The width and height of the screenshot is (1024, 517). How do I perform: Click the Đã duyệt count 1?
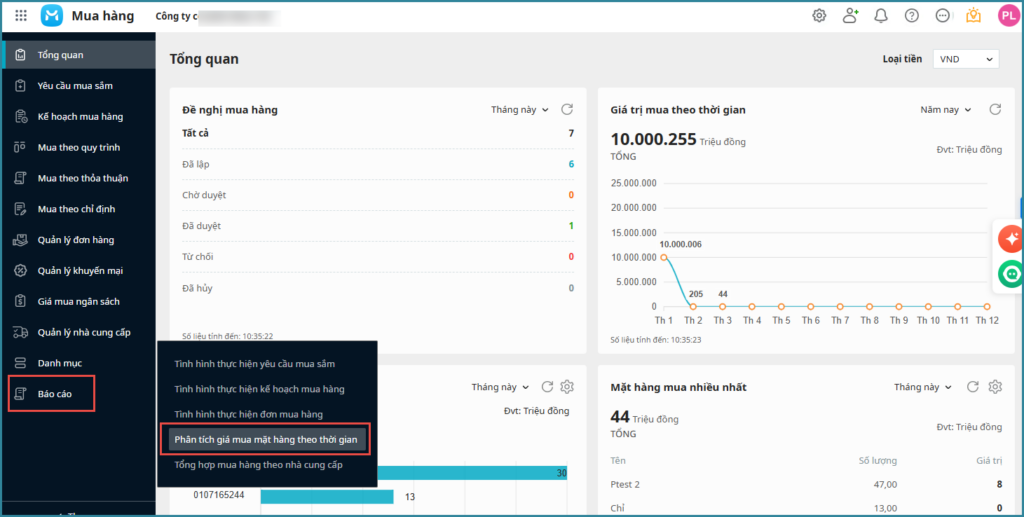571,226
